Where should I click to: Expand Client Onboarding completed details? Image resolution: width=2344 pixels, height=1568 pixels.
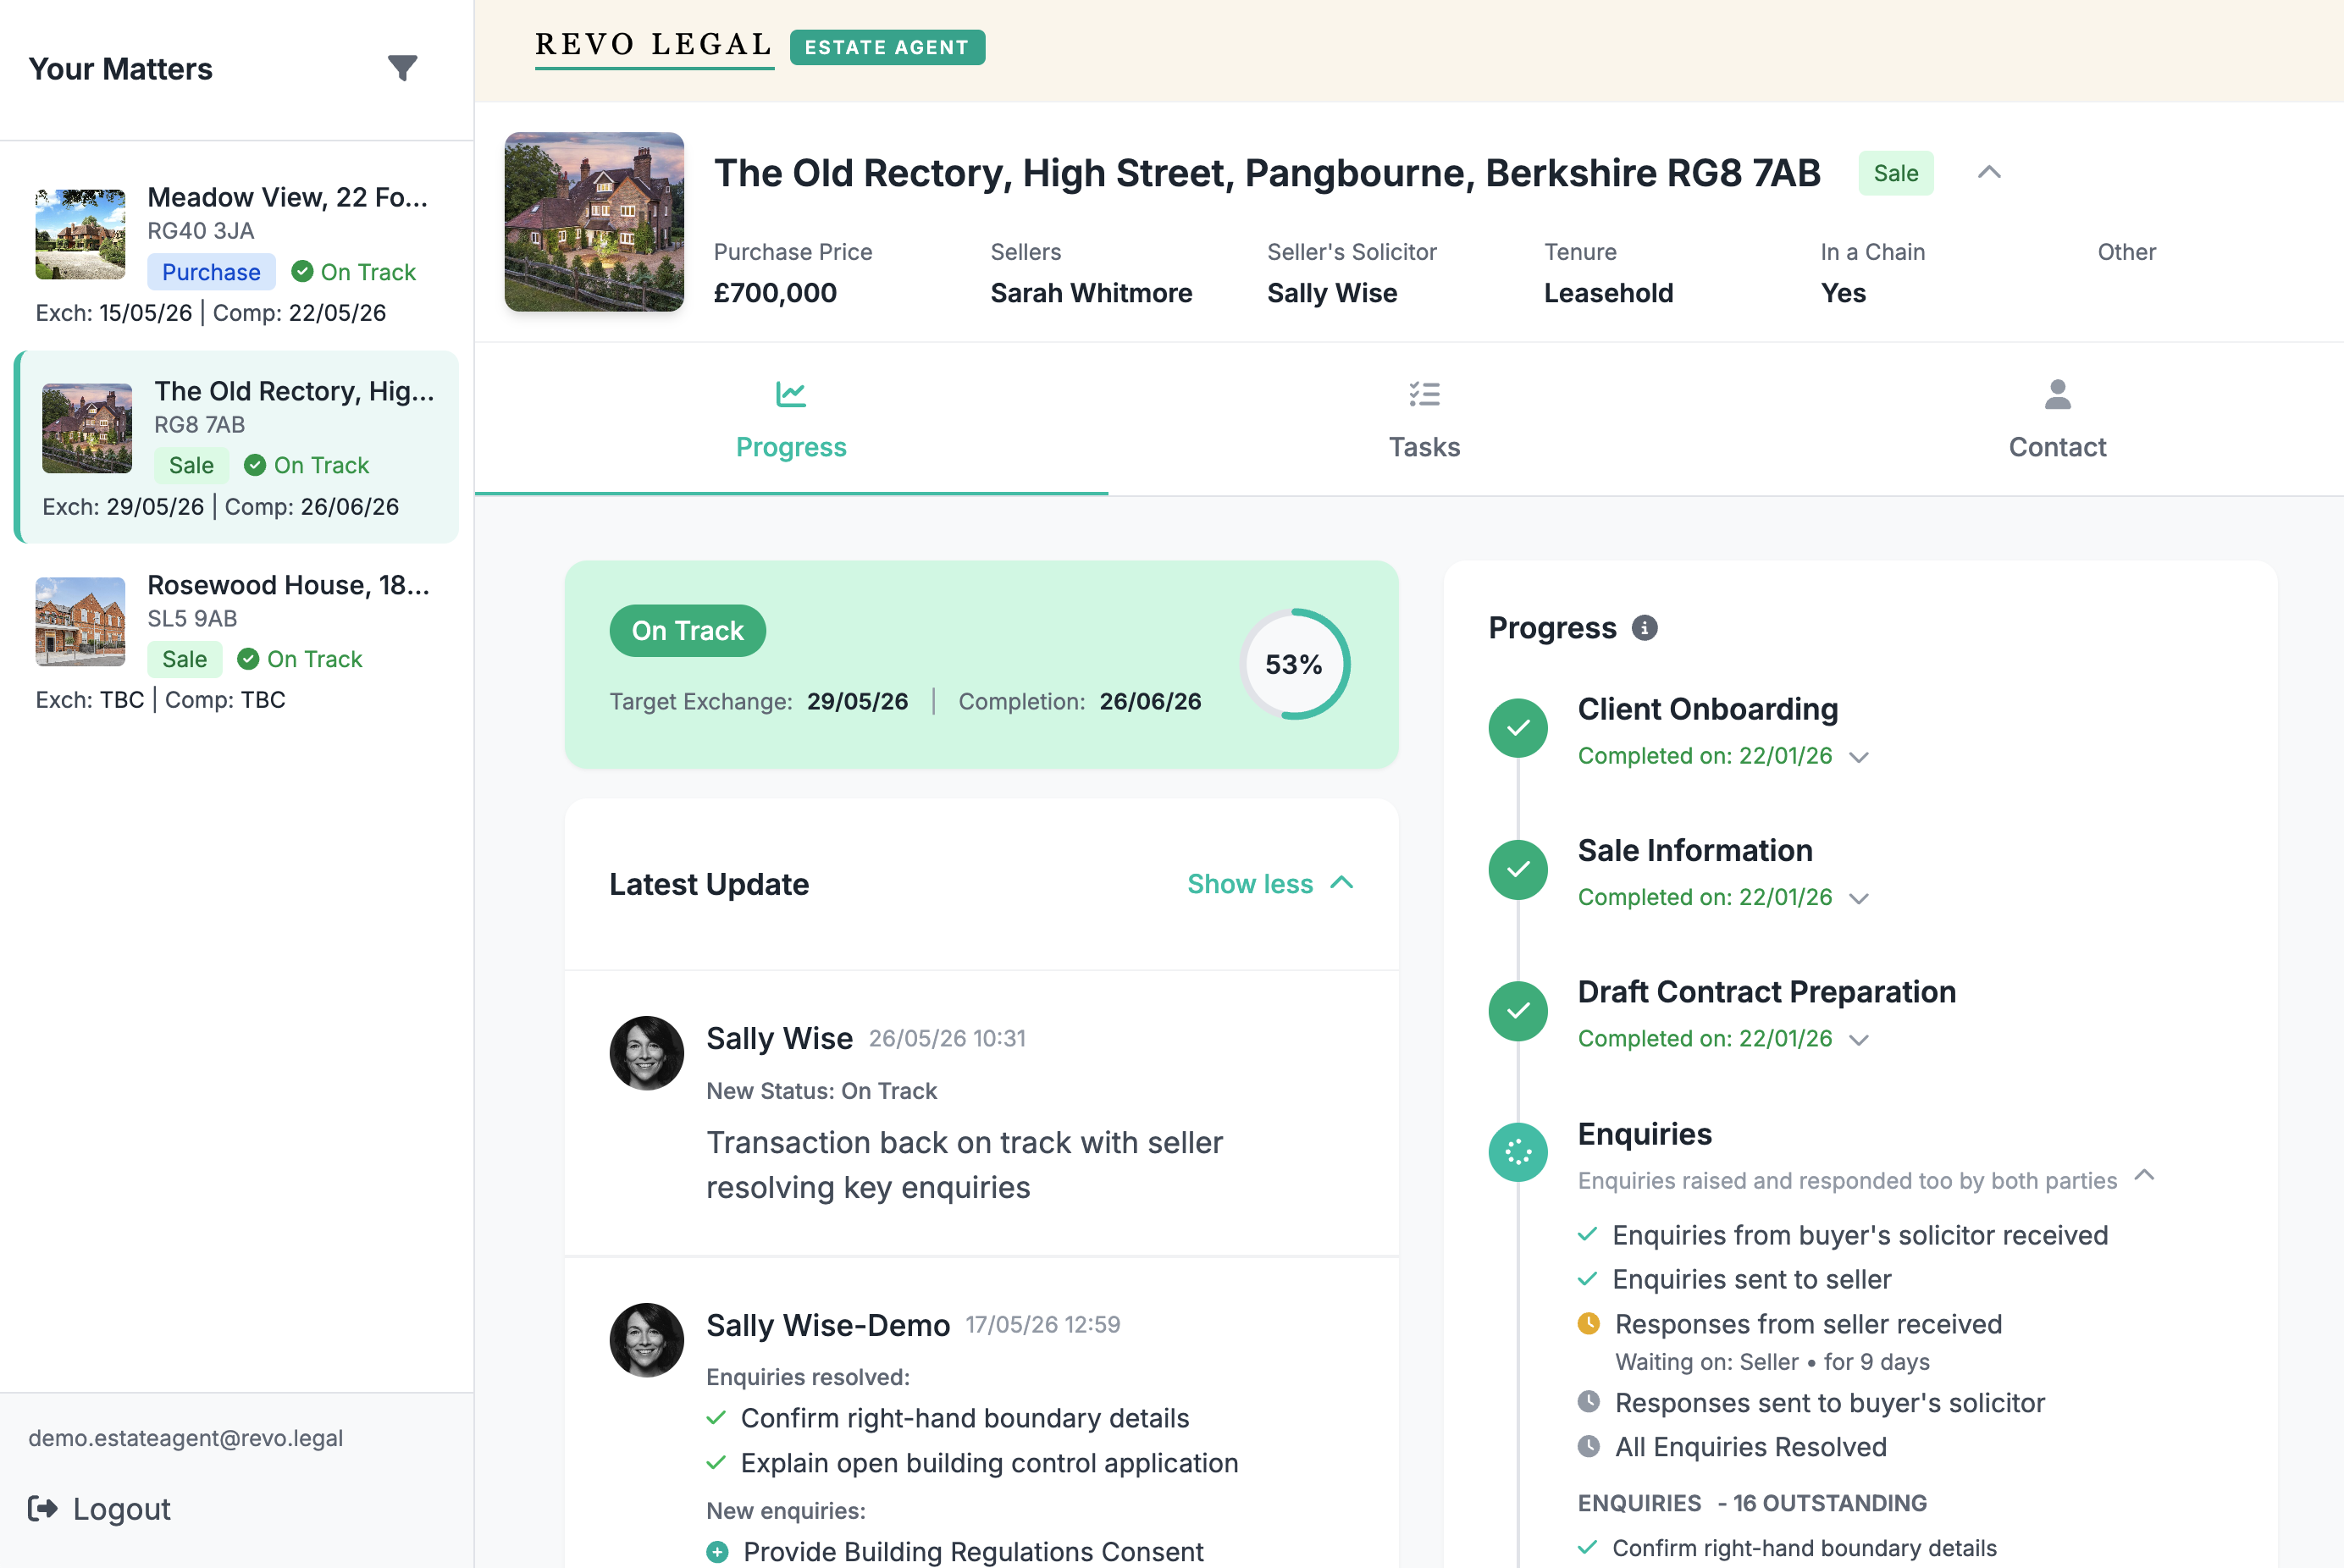(x=1858, y=757)
